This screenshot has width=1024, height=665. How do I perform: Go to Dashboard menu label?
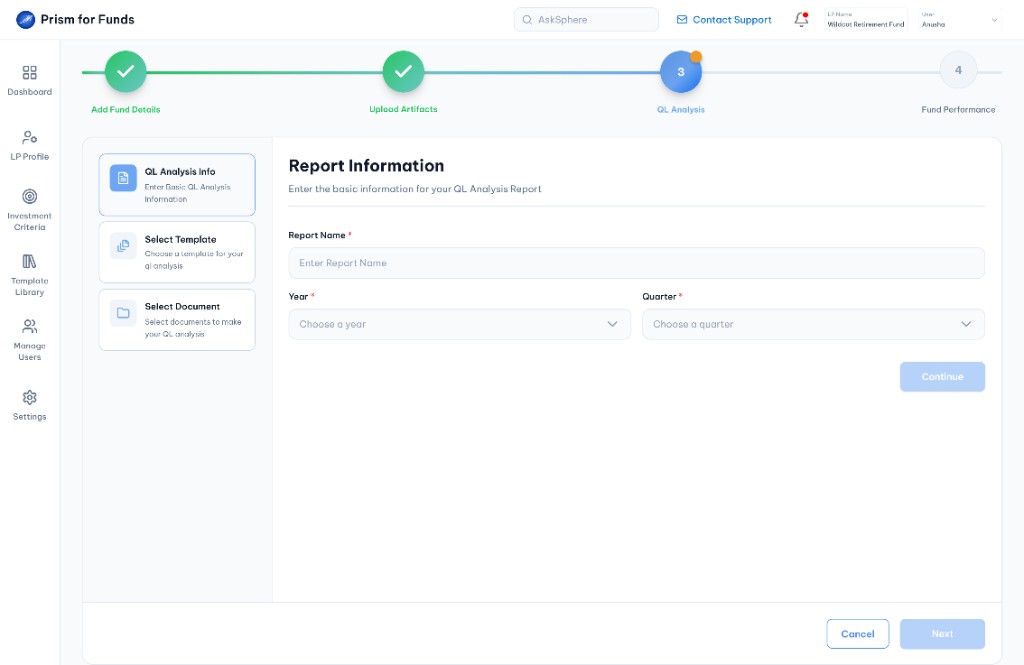[x=29, y=92]
